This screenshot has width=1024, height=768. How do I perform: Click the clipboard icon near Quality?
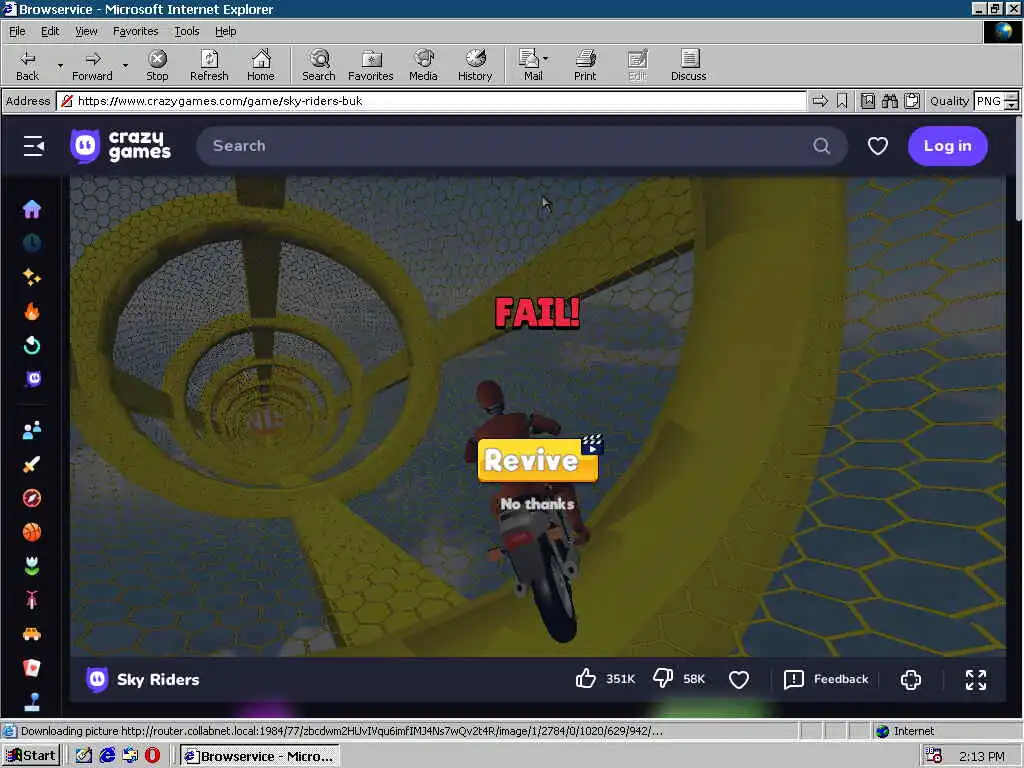click(912, 101)
